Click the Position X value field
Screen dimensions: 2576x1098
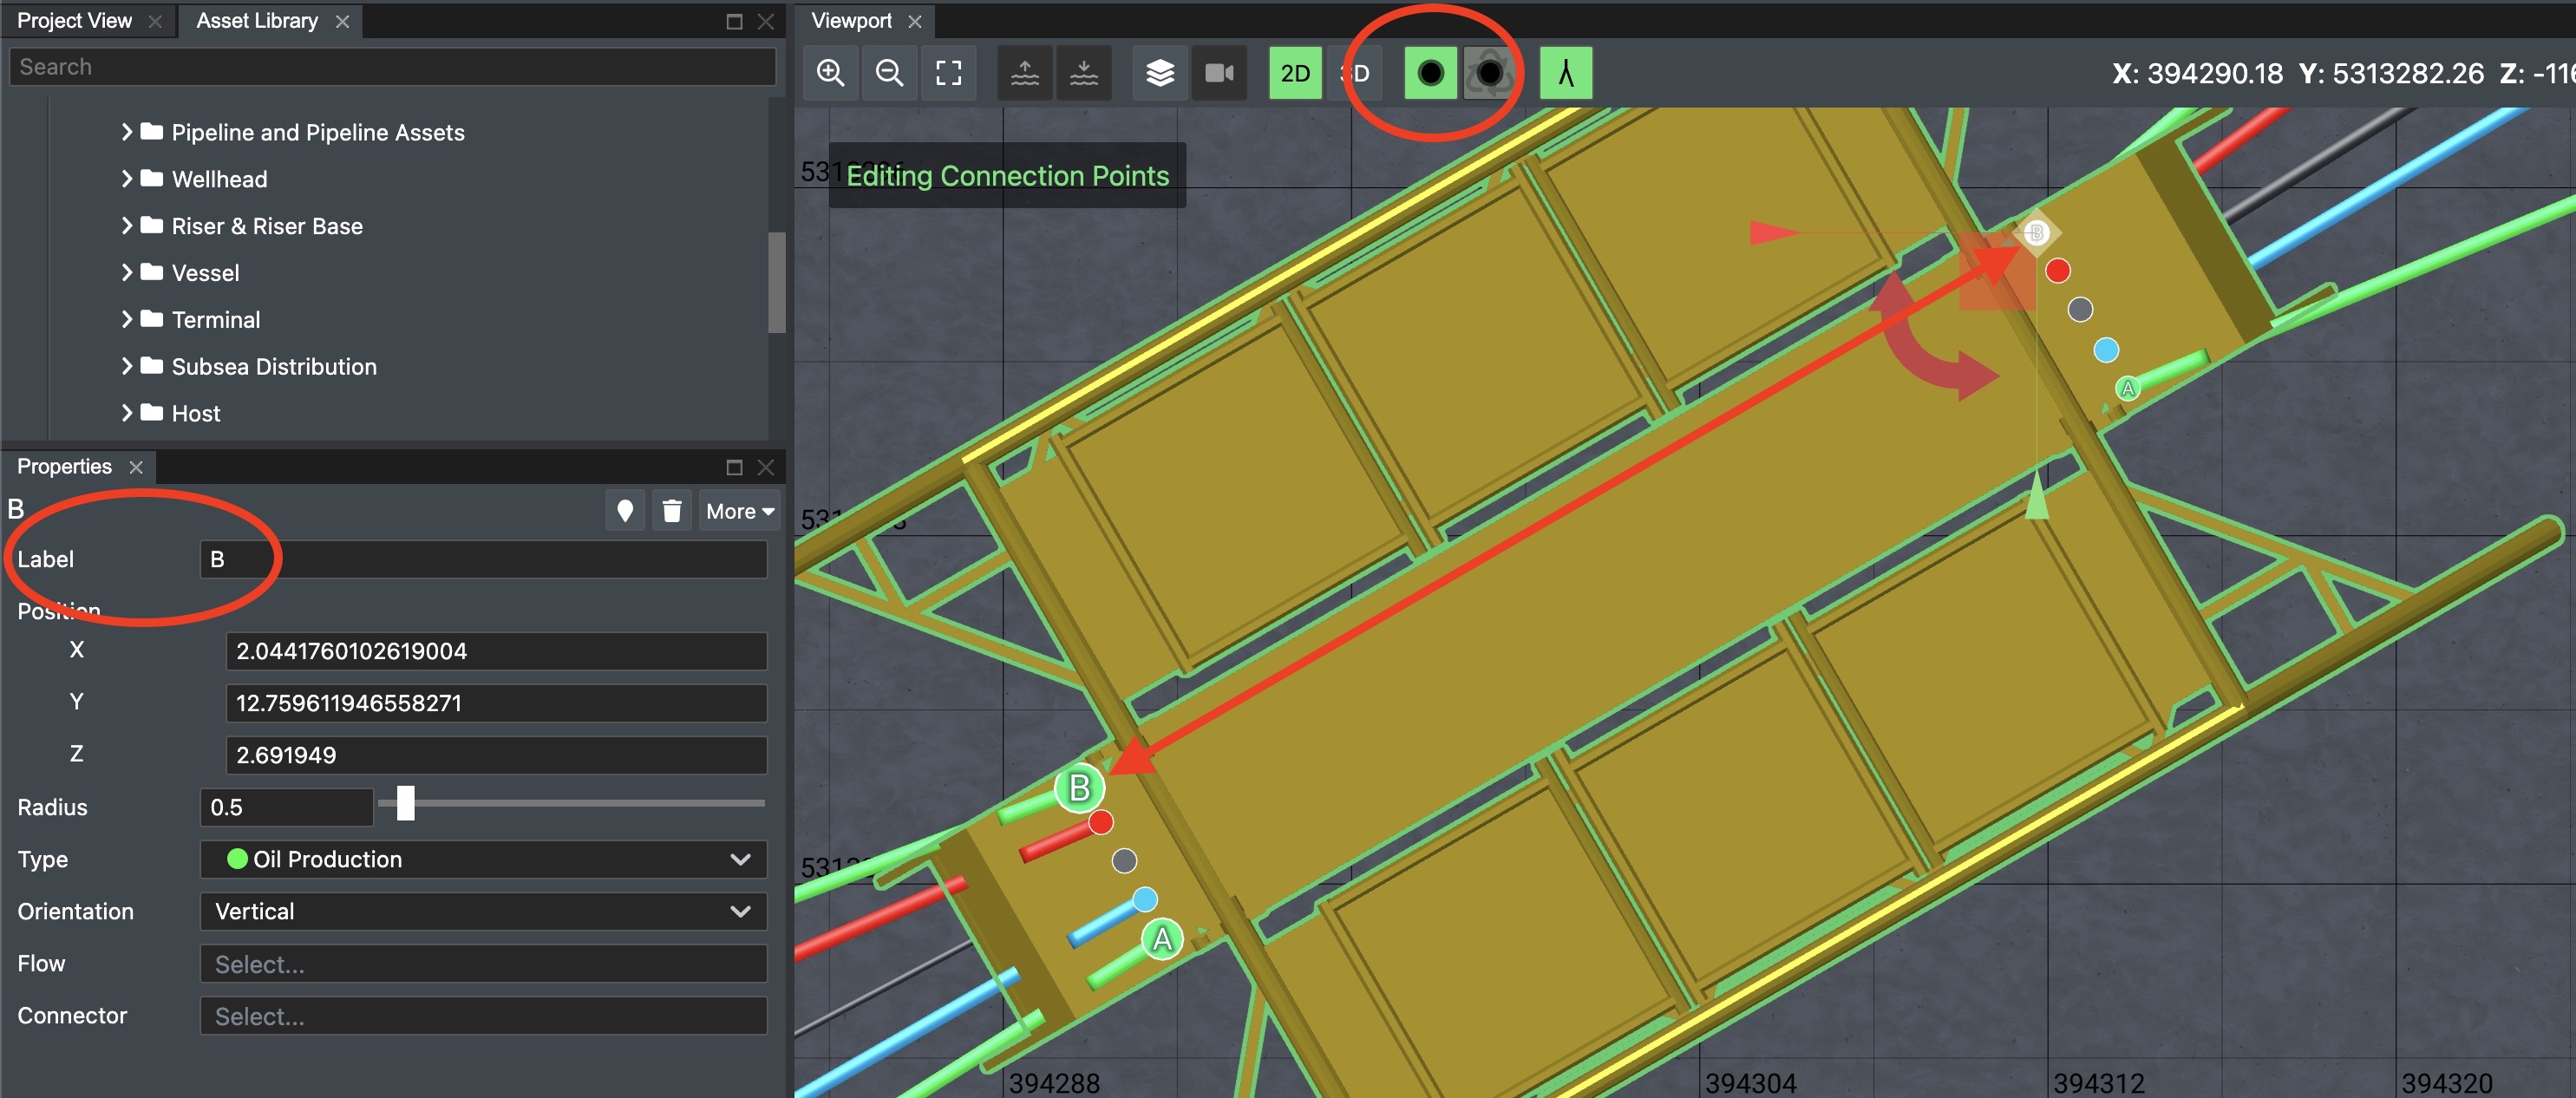pos(497,651)
